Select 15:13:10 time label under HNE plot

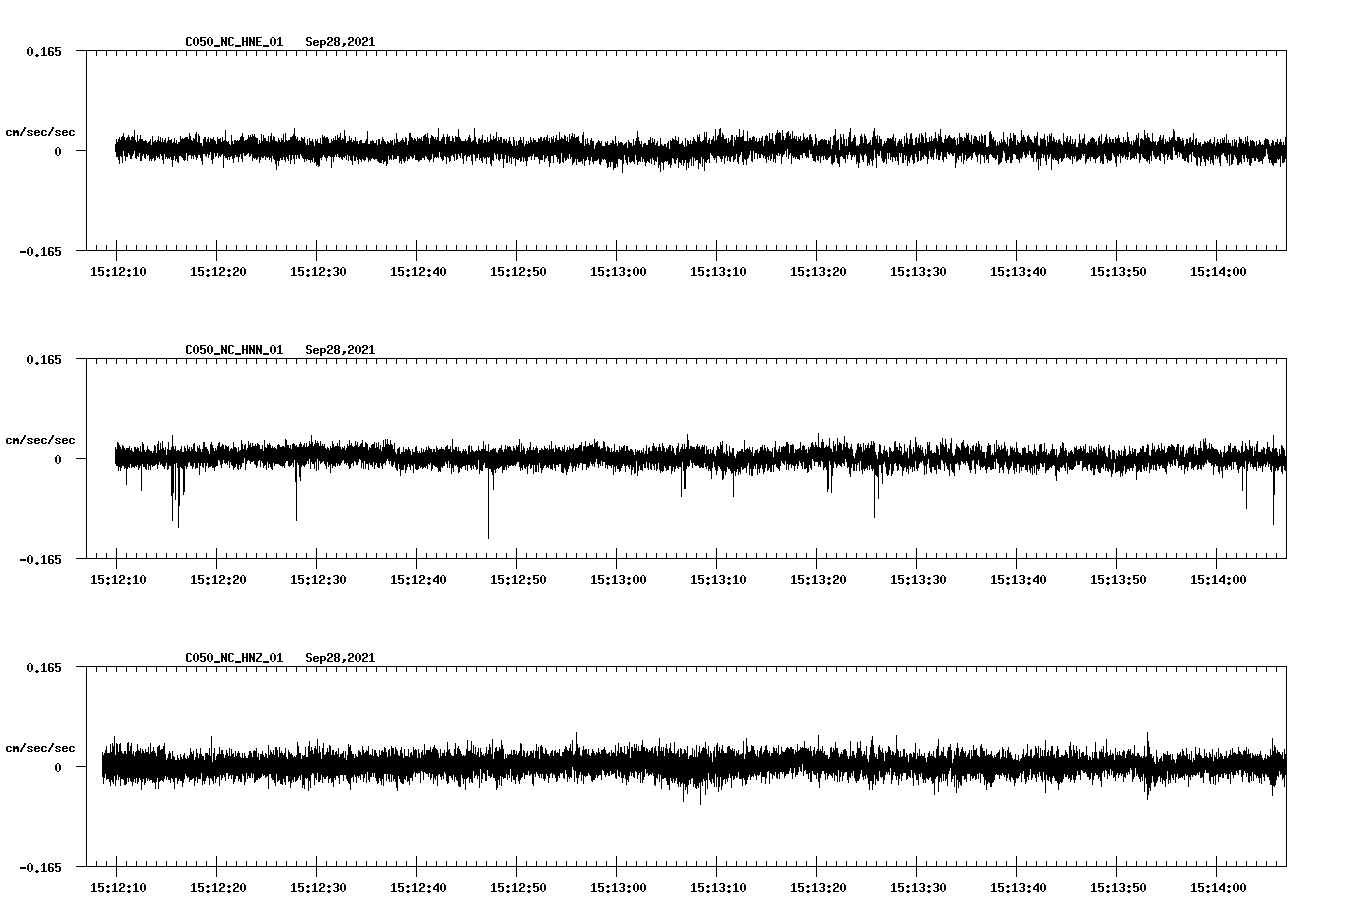(x=718, y=271)
